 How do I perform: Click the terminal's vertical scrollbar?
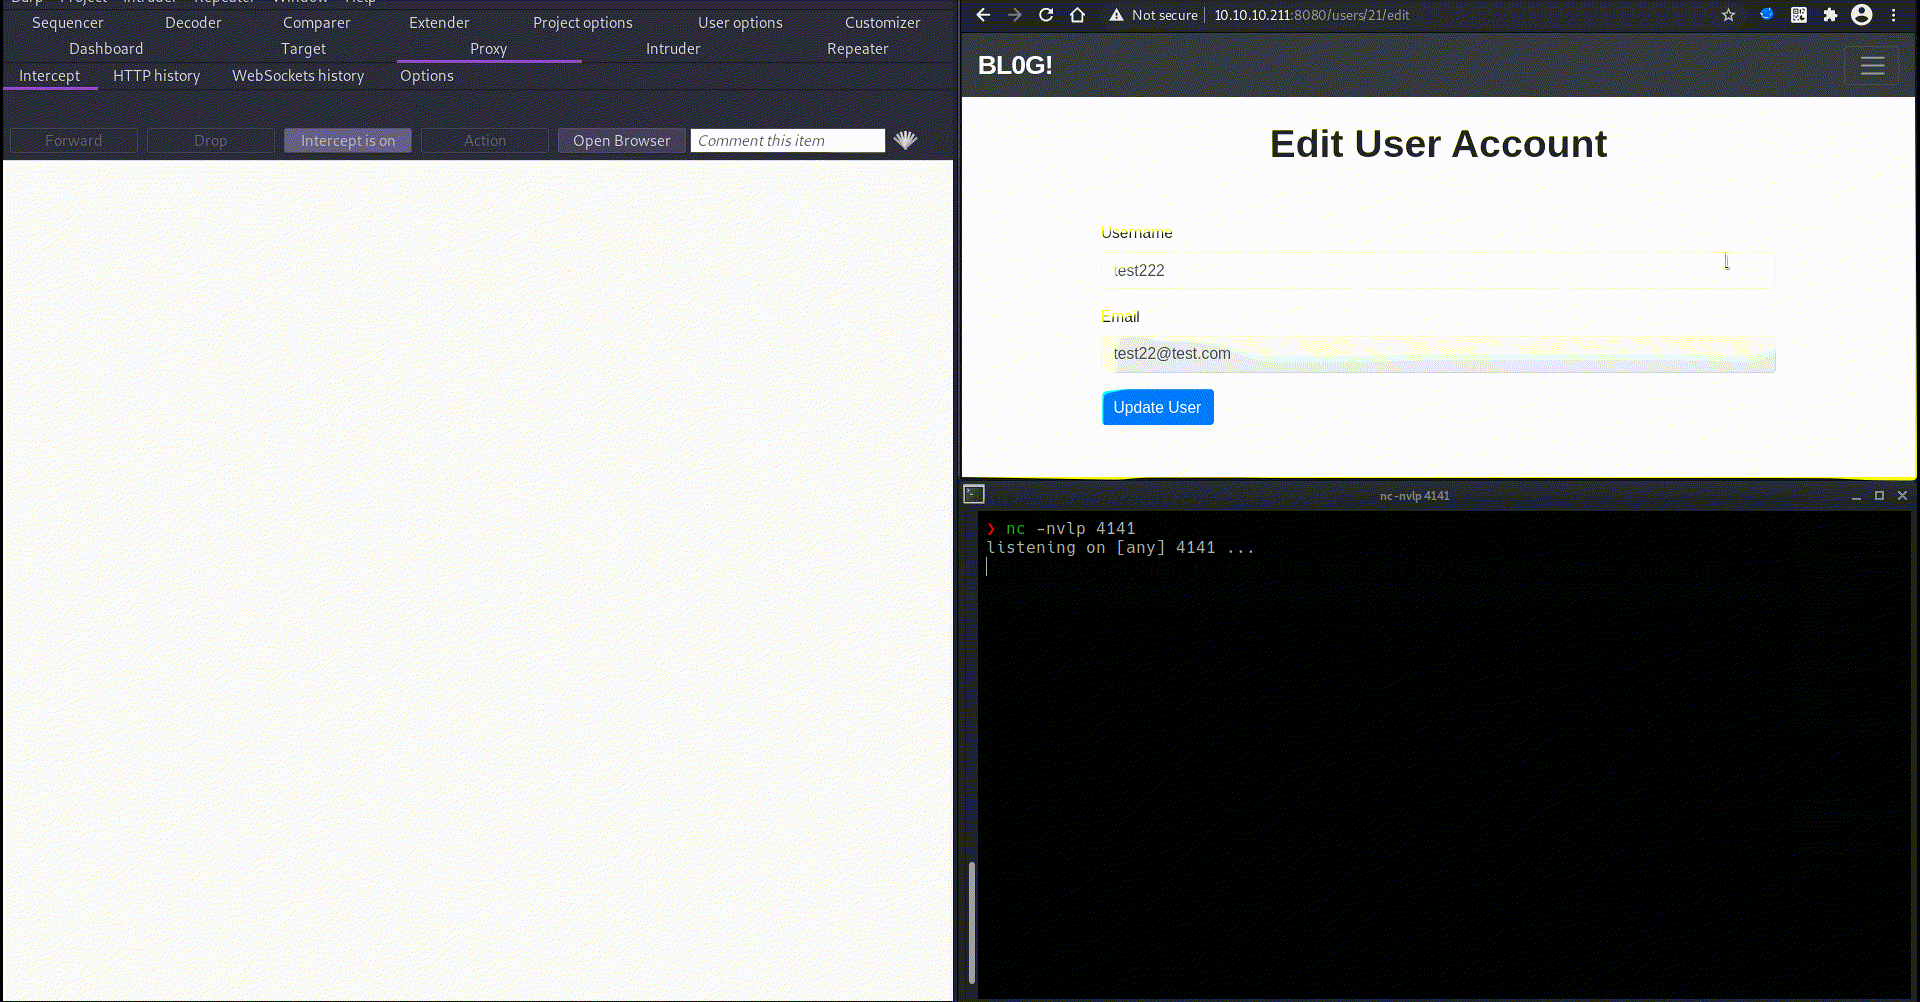(x=971, y=920)
